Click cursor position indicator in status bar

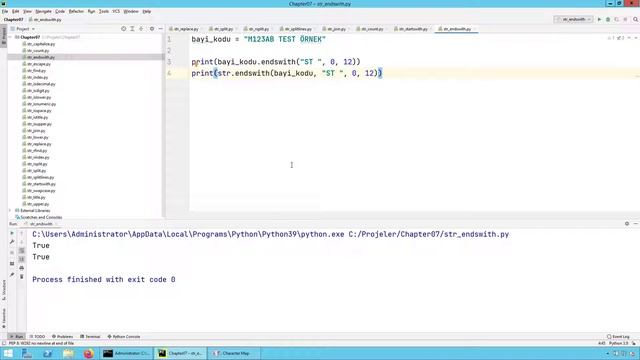tap(602, 343)
